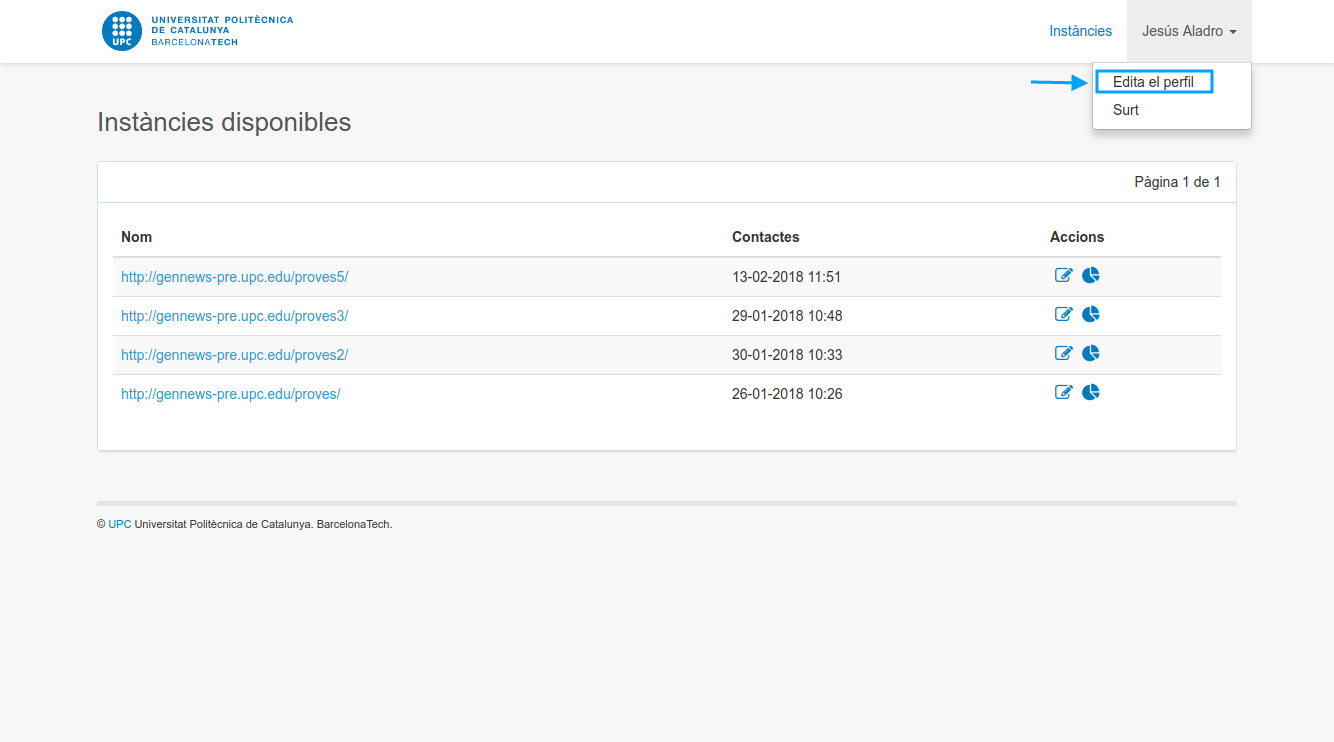Choose 'Surt' to log out
Screen dimensions: 1334x742
point(1126,110)
